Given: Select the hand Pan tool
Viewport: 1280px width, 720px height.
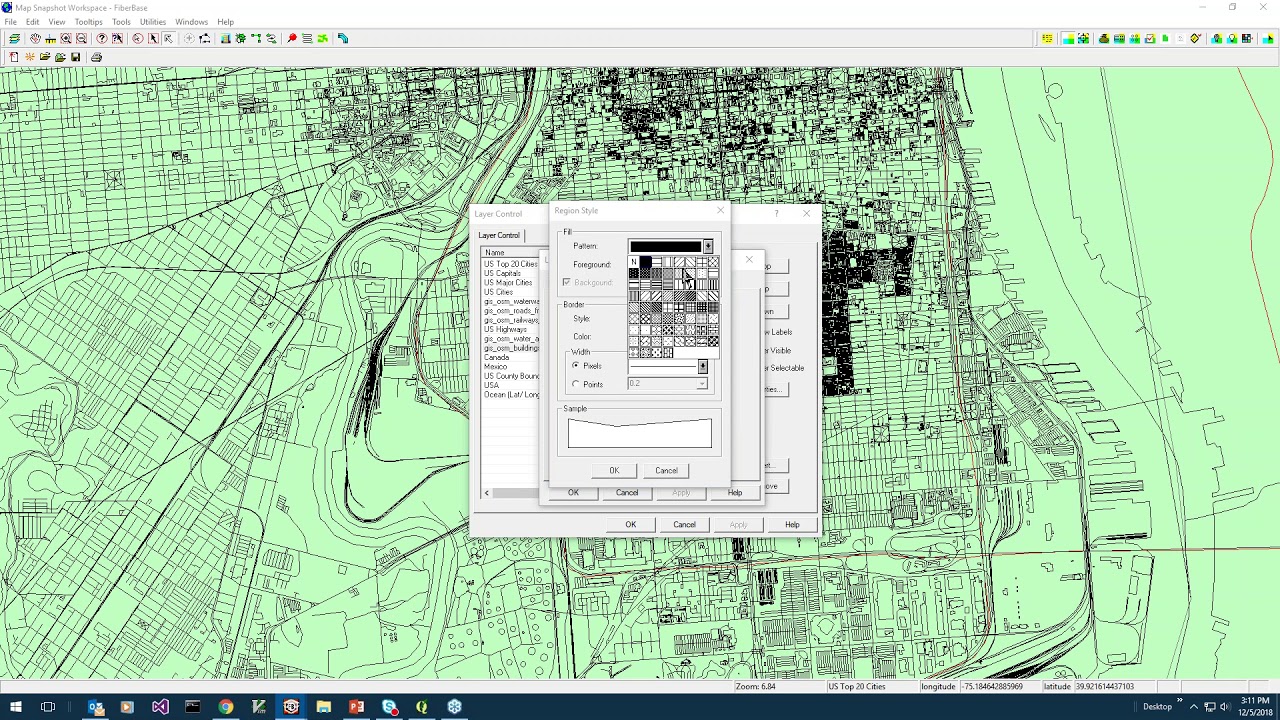Looking at the screenshot, I should click(x=35, y=38).
